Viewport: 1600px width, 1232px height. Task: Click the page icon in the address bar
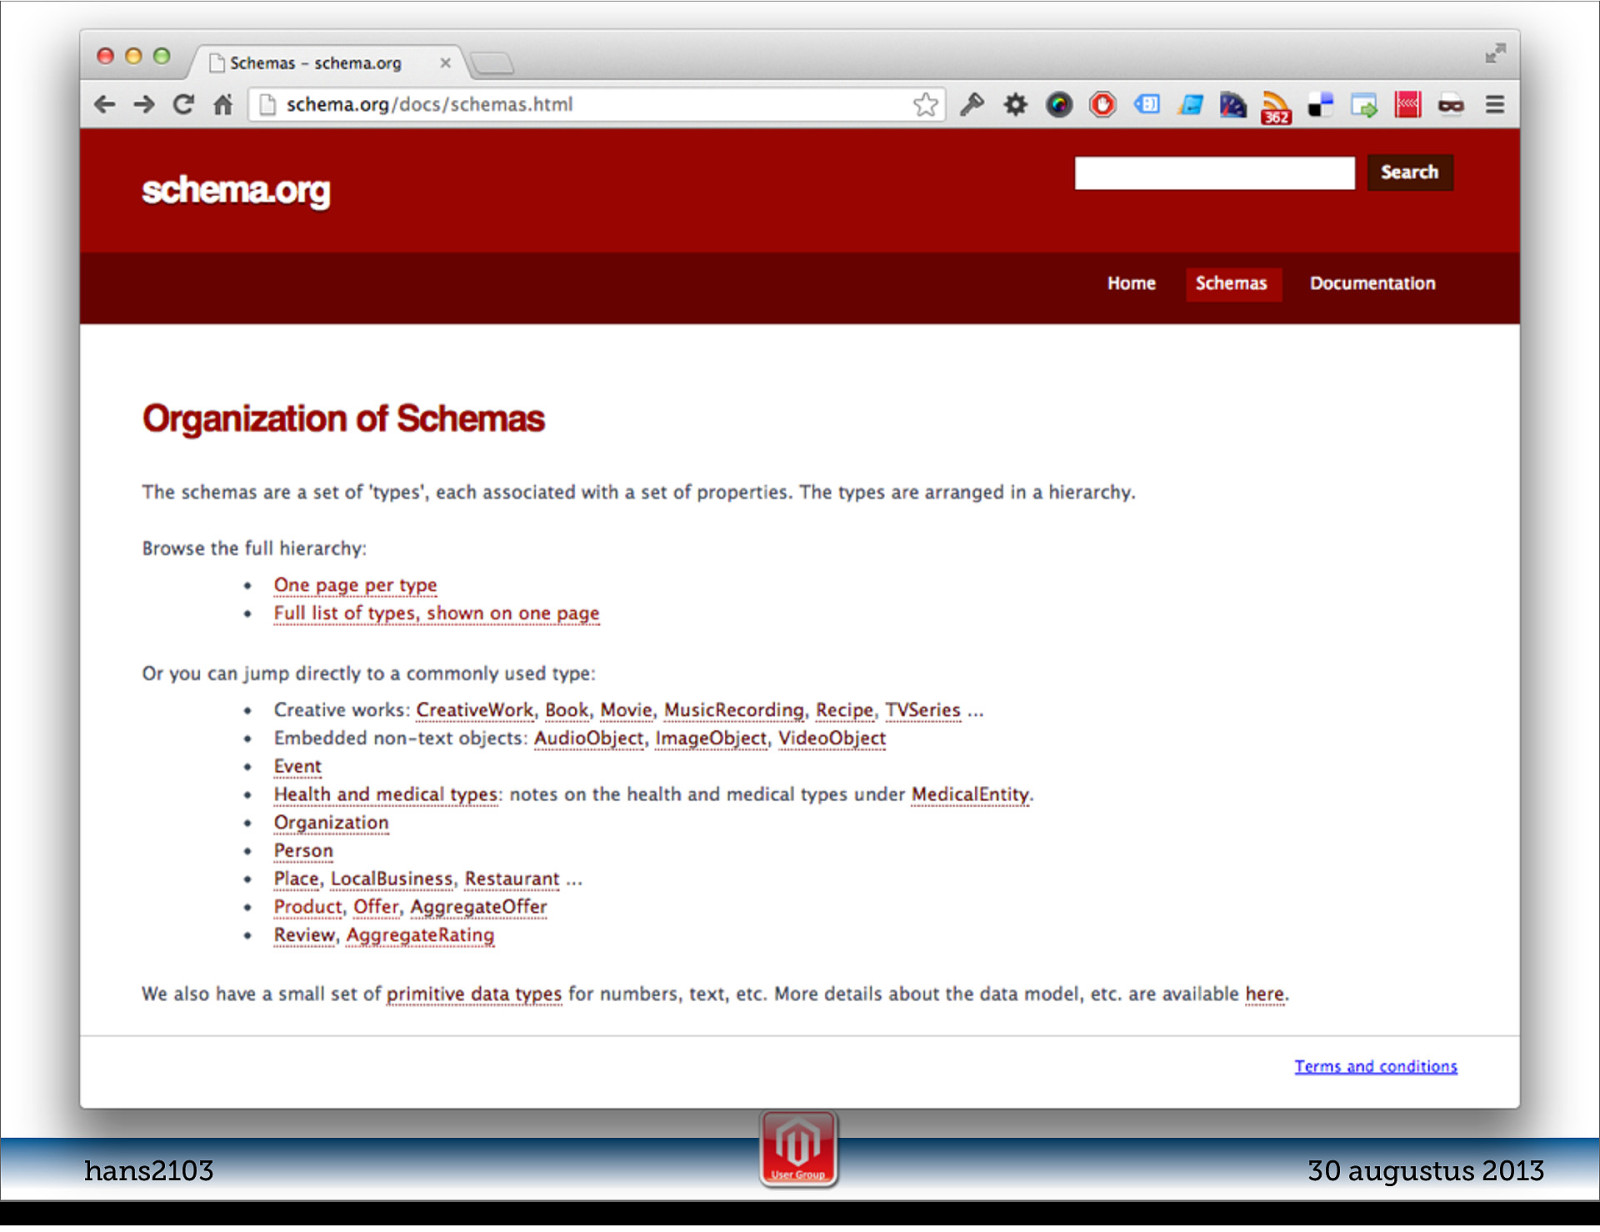click(x=267, y=105)
